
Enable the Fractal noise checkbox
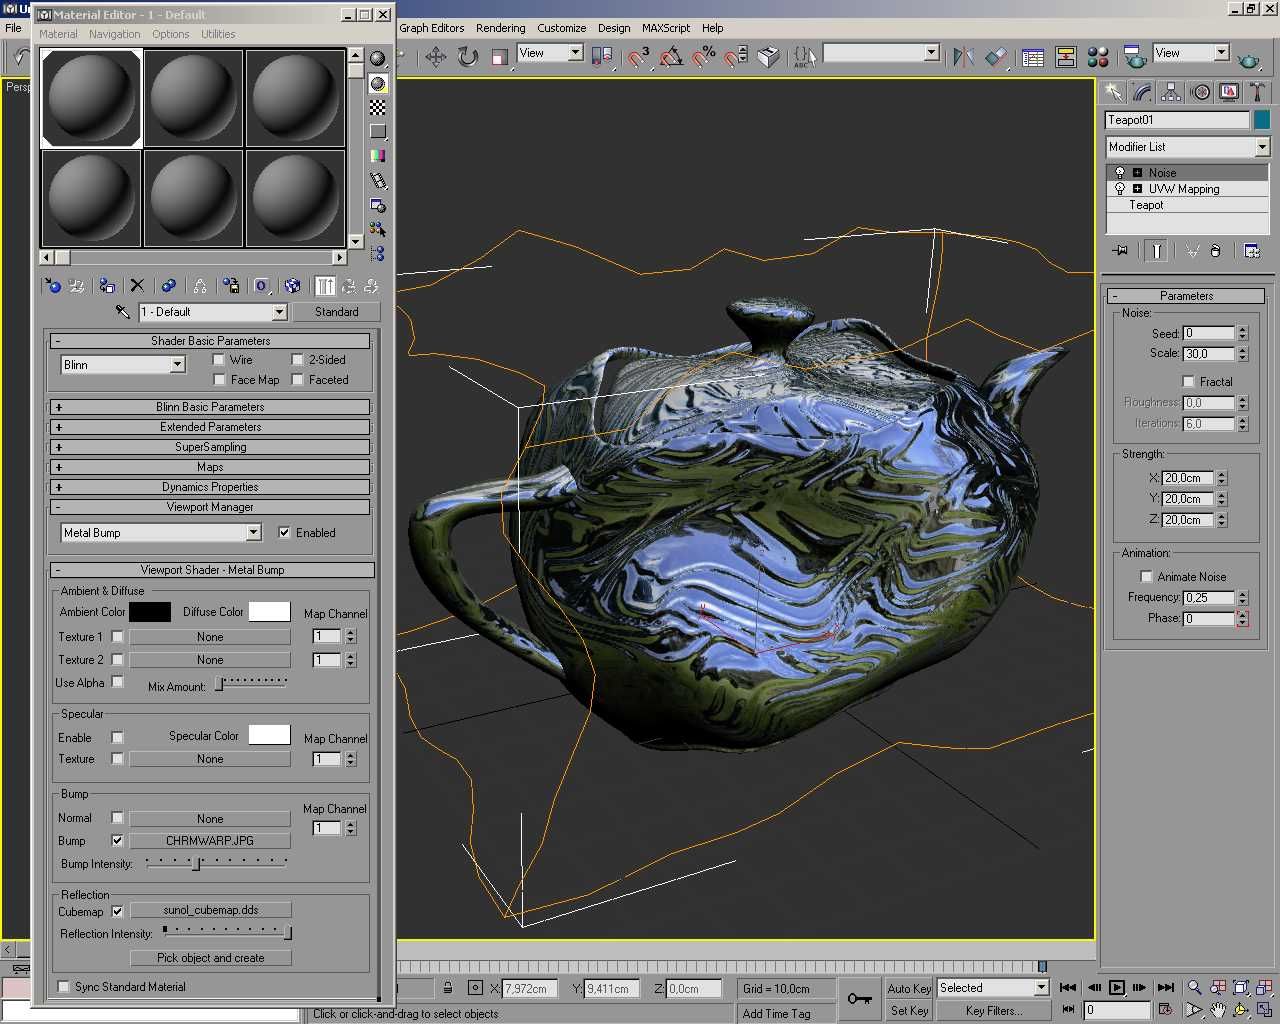pyautogui.click(x=1188, y=382)
